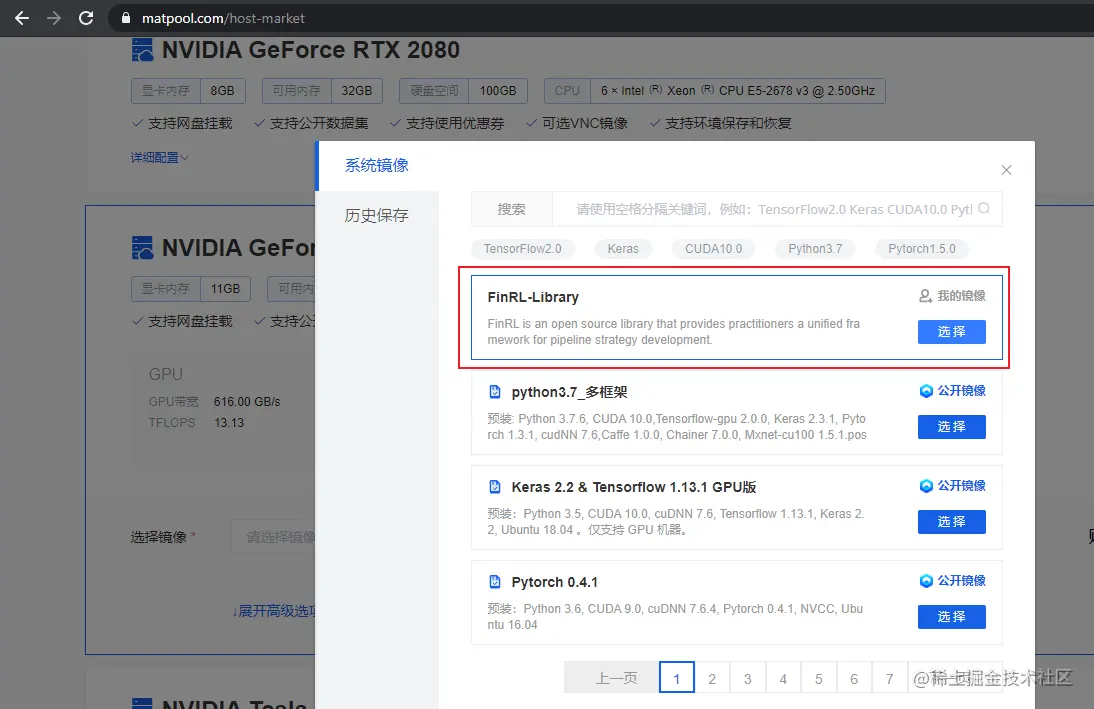Open the 选择镜像 dropdown field
This screenshot has width=1094, height=709.
[x=274, y=537]
